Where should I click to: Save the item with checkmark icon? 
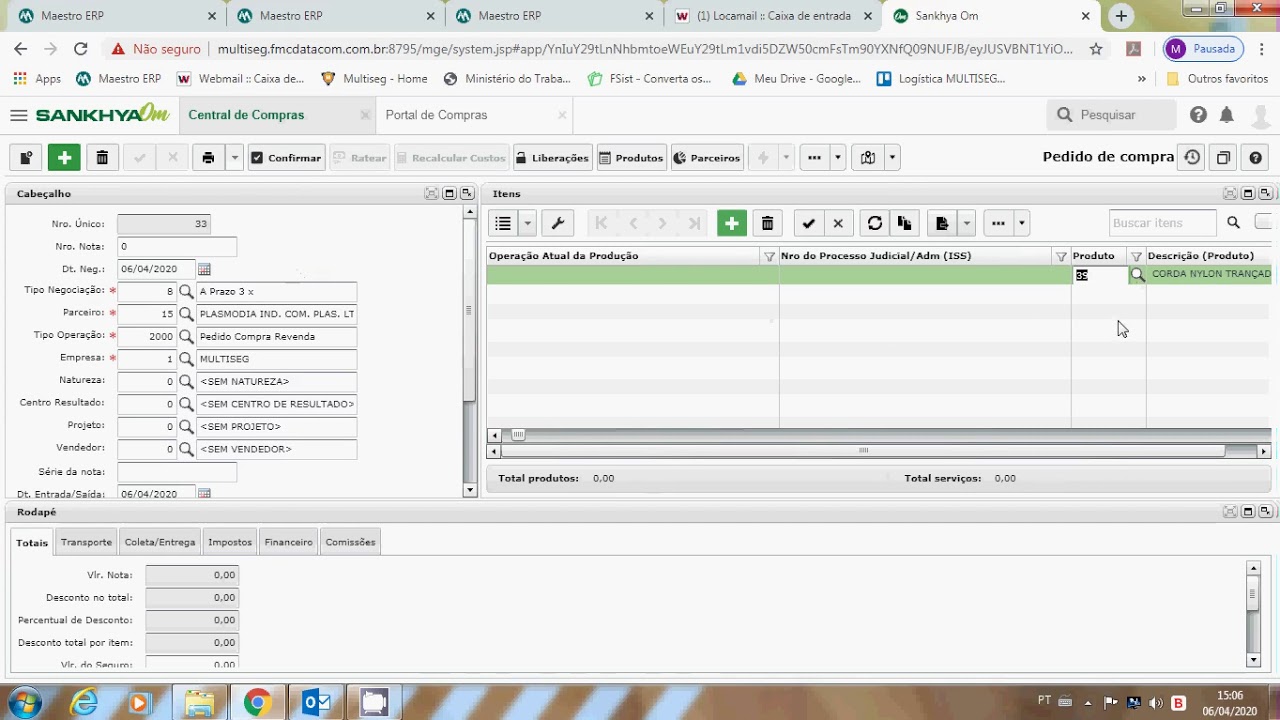click(x=808, y=223)
